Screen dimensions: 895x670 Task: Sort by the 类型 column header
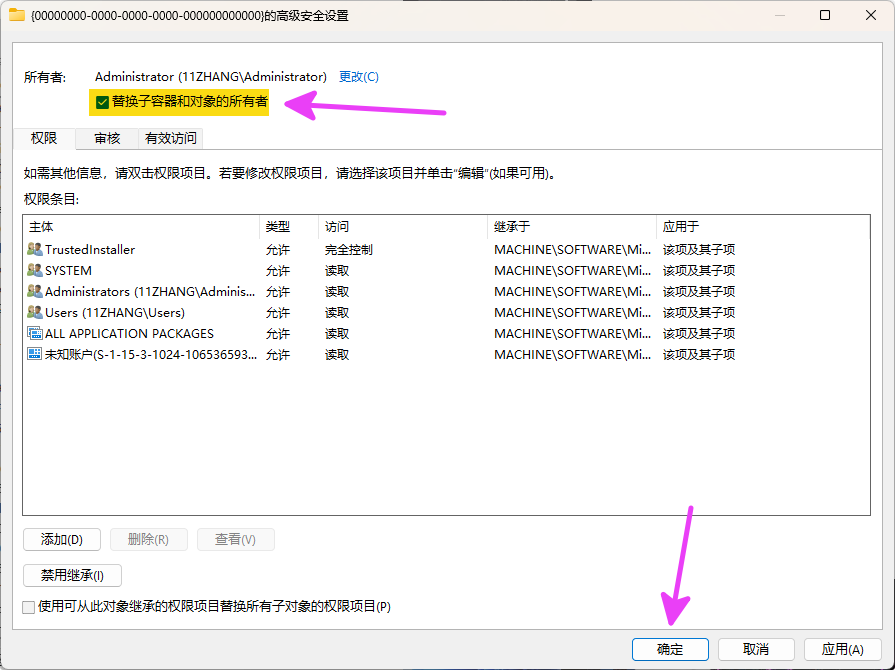[289, 227]
